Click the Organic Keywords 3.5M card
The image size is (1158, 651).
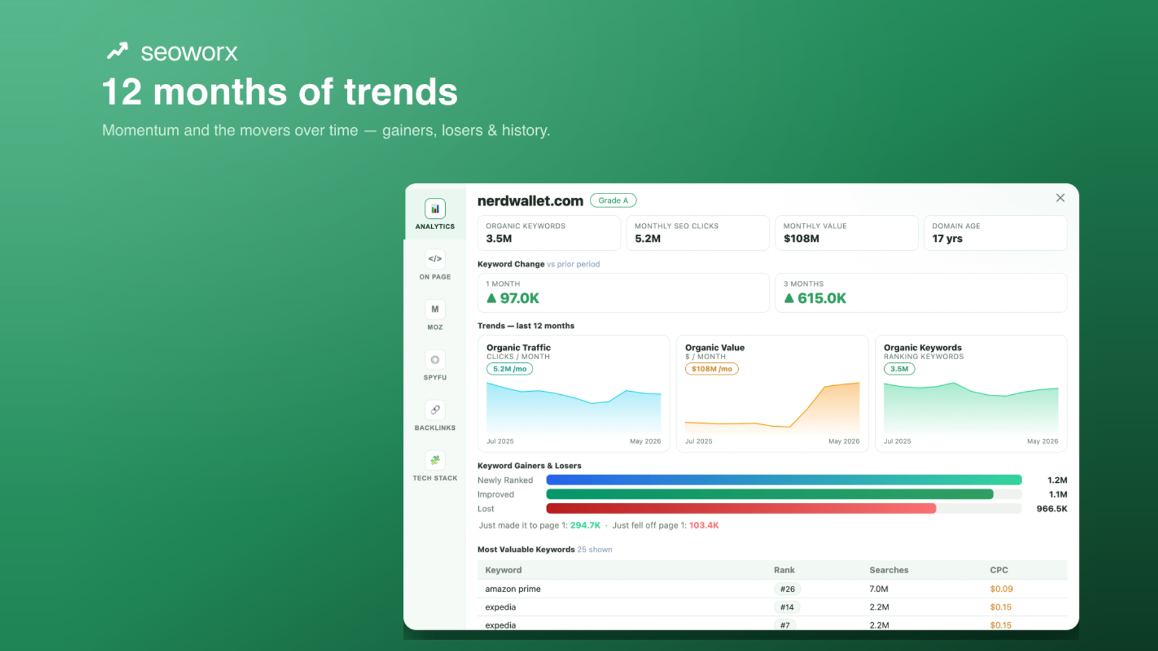click(549, 233)
